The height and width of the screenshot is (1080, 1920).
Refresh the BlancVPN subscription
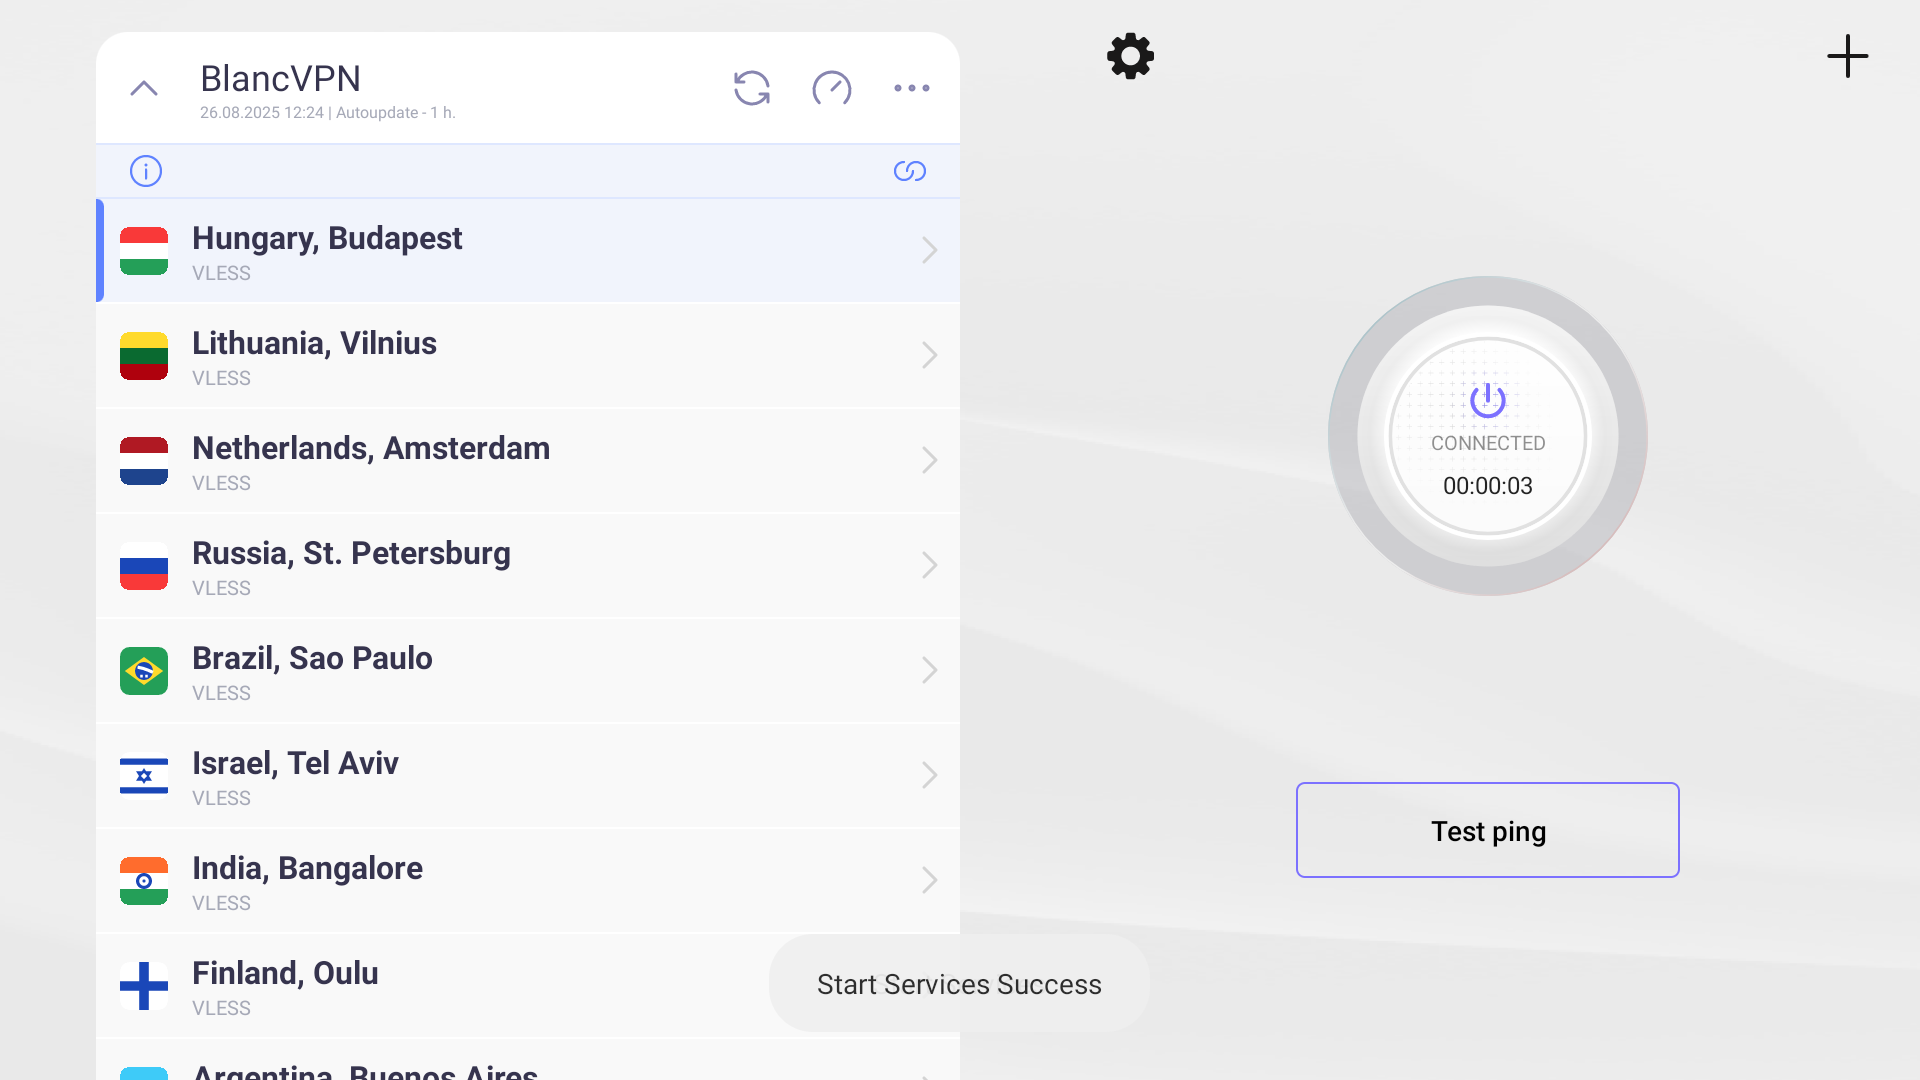751,88
